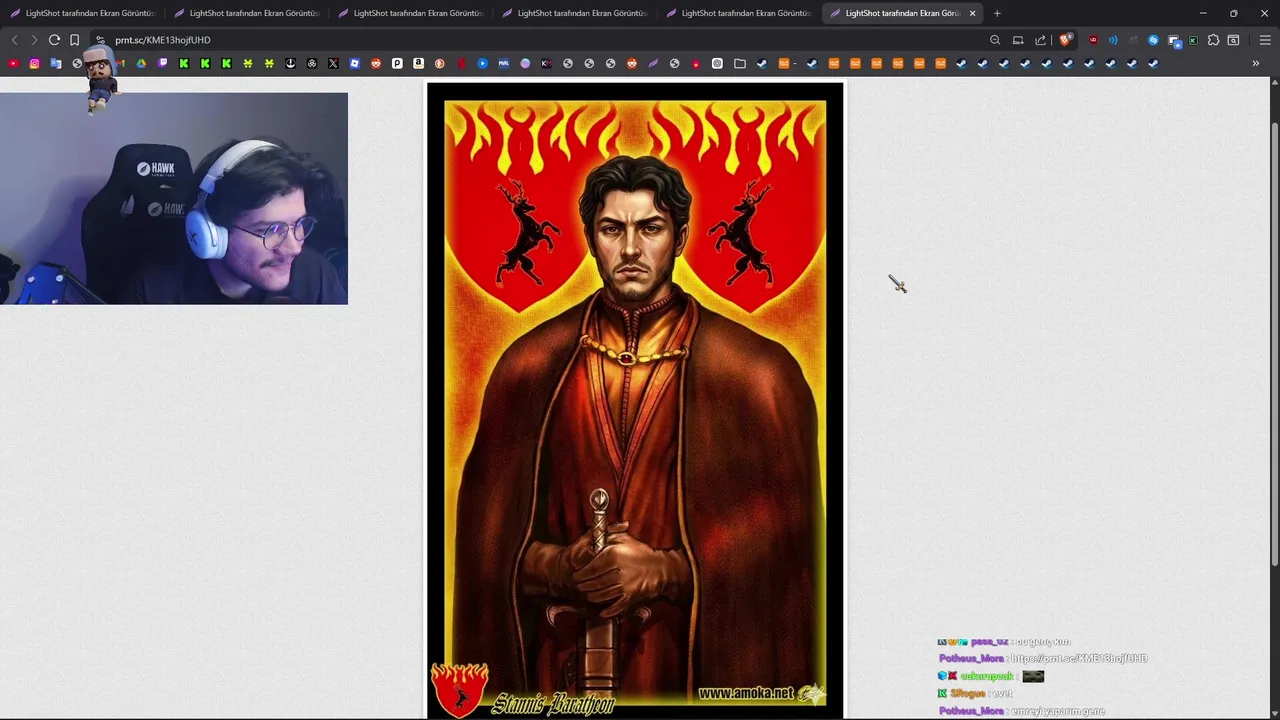Show hidden bookmarks with the double chevron
The width and height of the screenshot is (1280, 720).
pos(1256,64)
